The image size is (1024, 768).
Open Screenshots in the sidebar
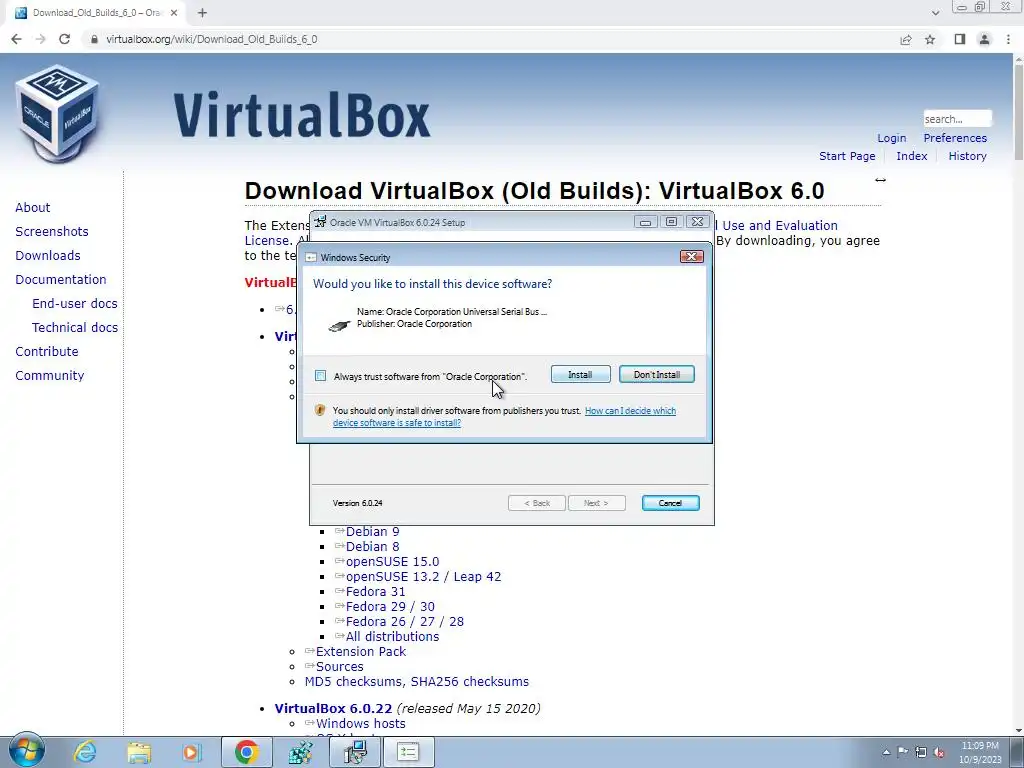pos(52,232)
